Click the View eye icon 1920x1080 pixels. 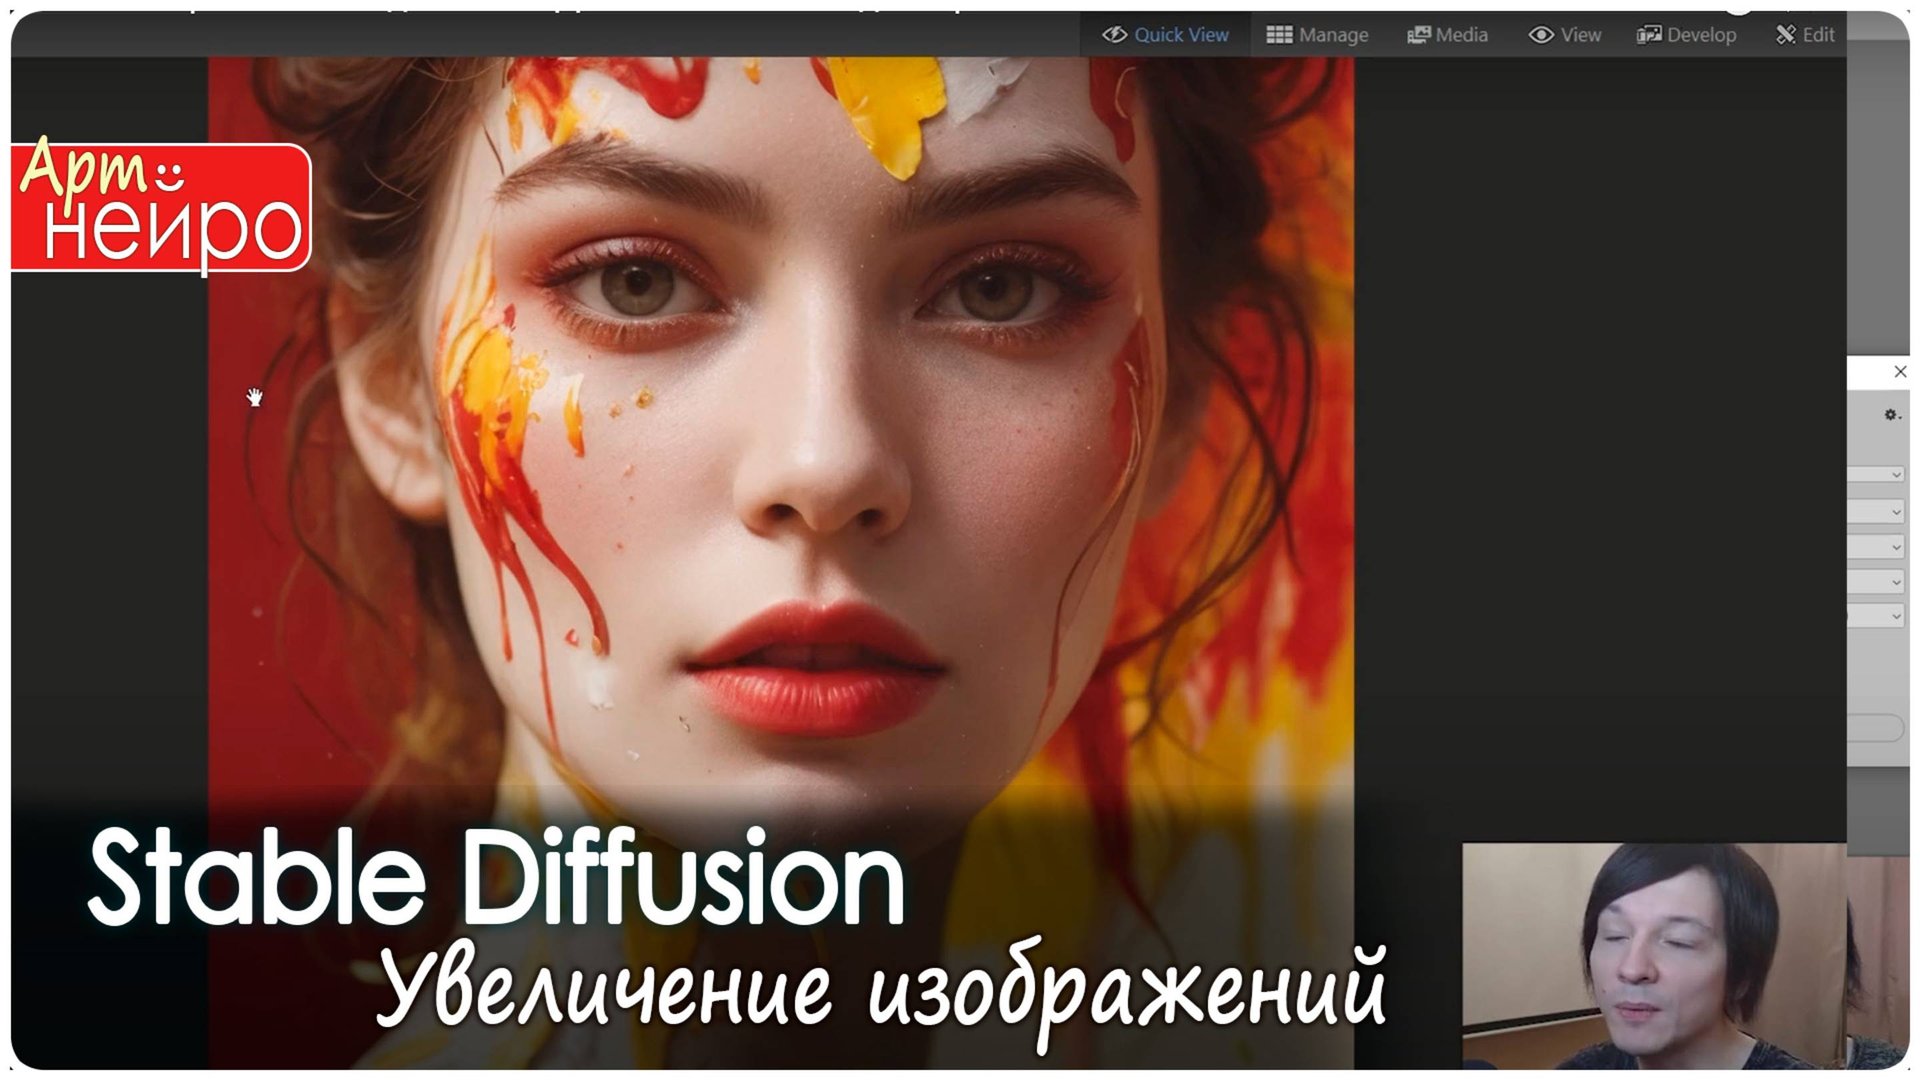click(x=1541, y=34)
